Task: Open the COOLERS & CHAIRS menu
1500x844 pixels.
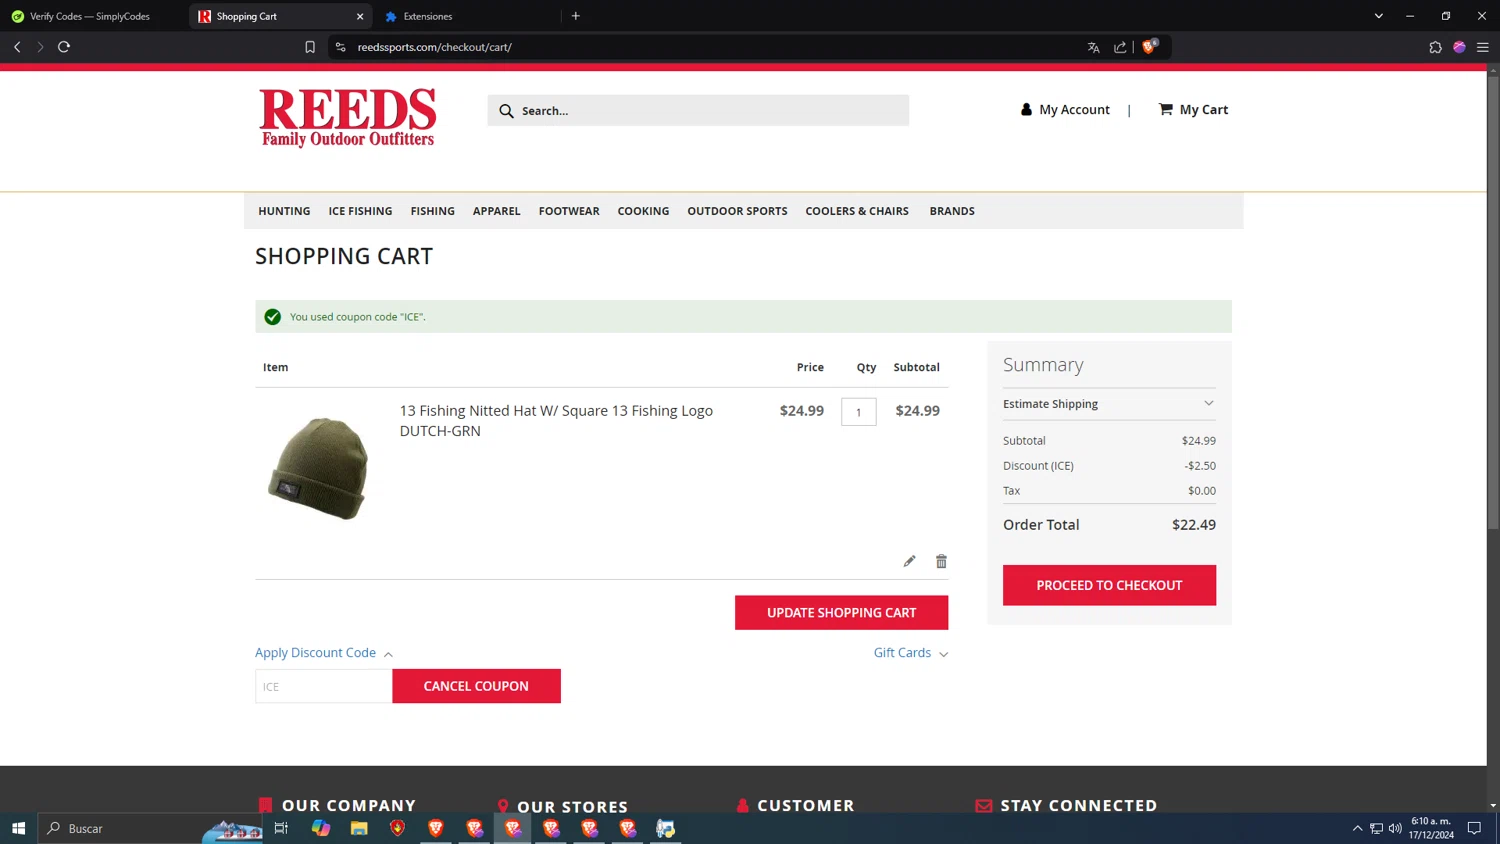Action: [857, 211]
